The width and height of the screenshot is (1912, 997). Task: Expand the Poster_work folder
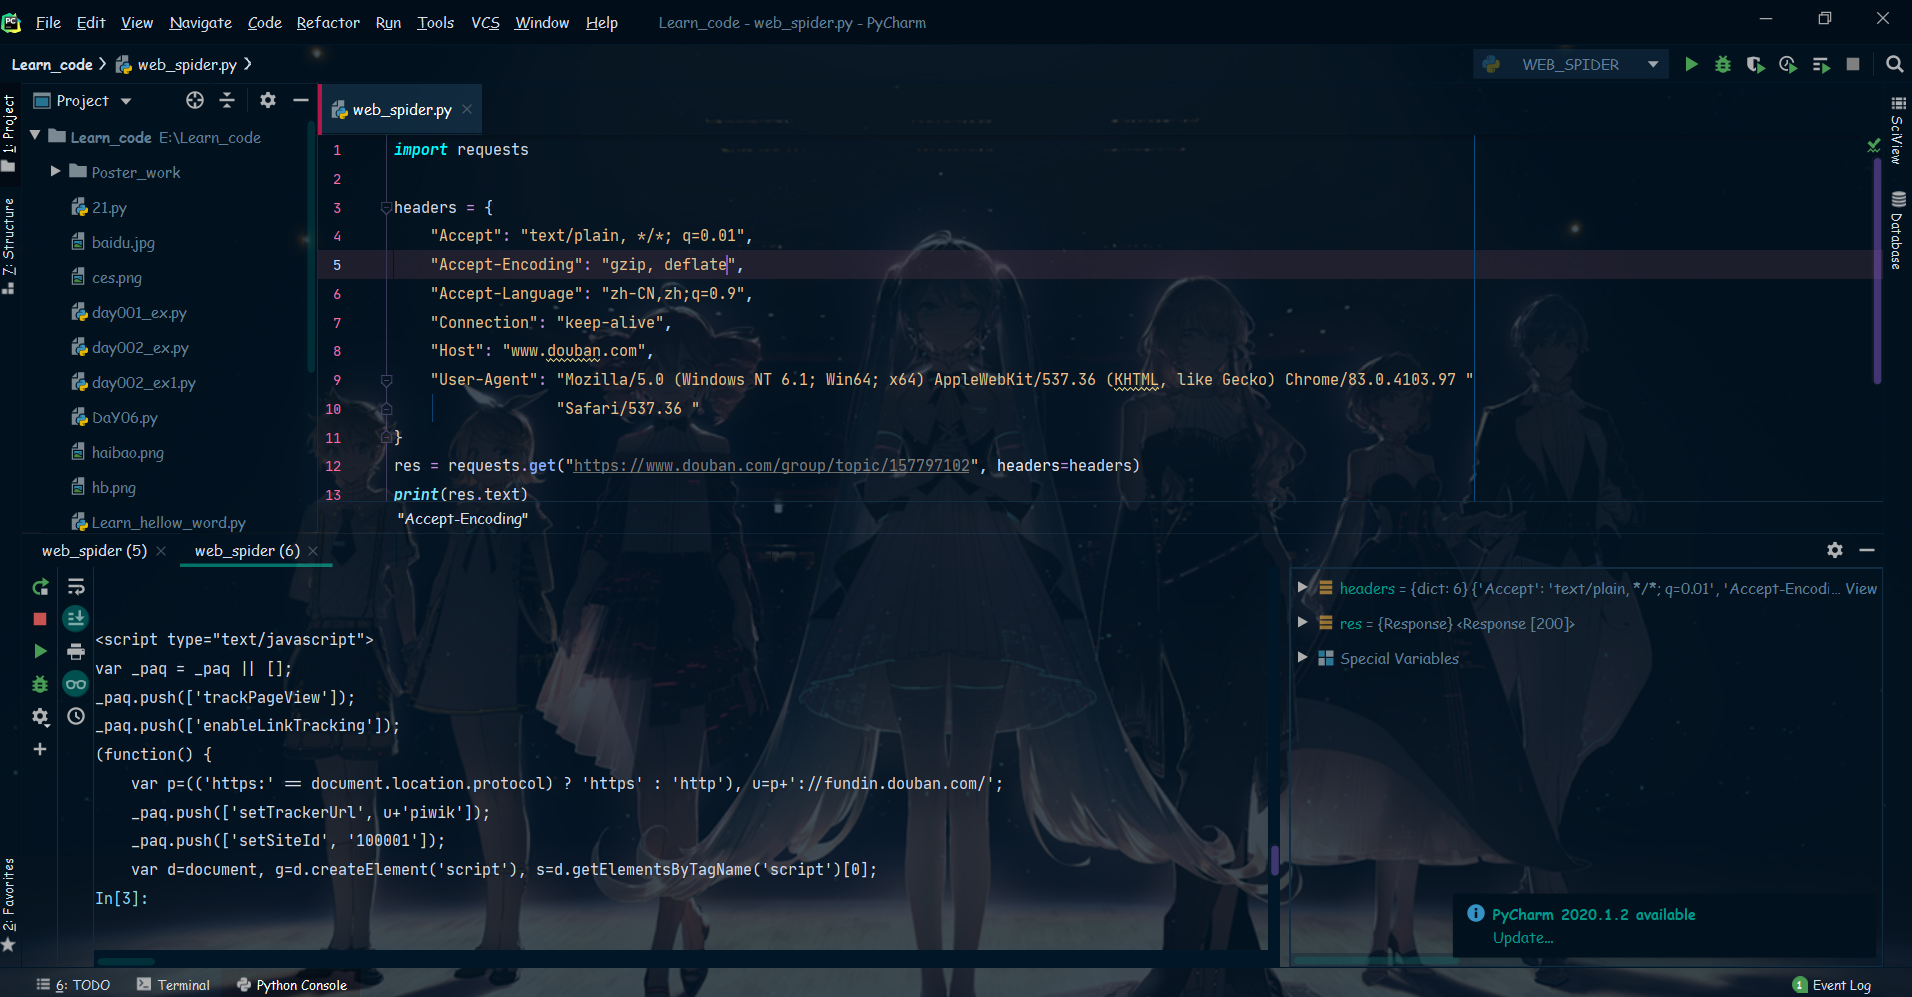56,171
